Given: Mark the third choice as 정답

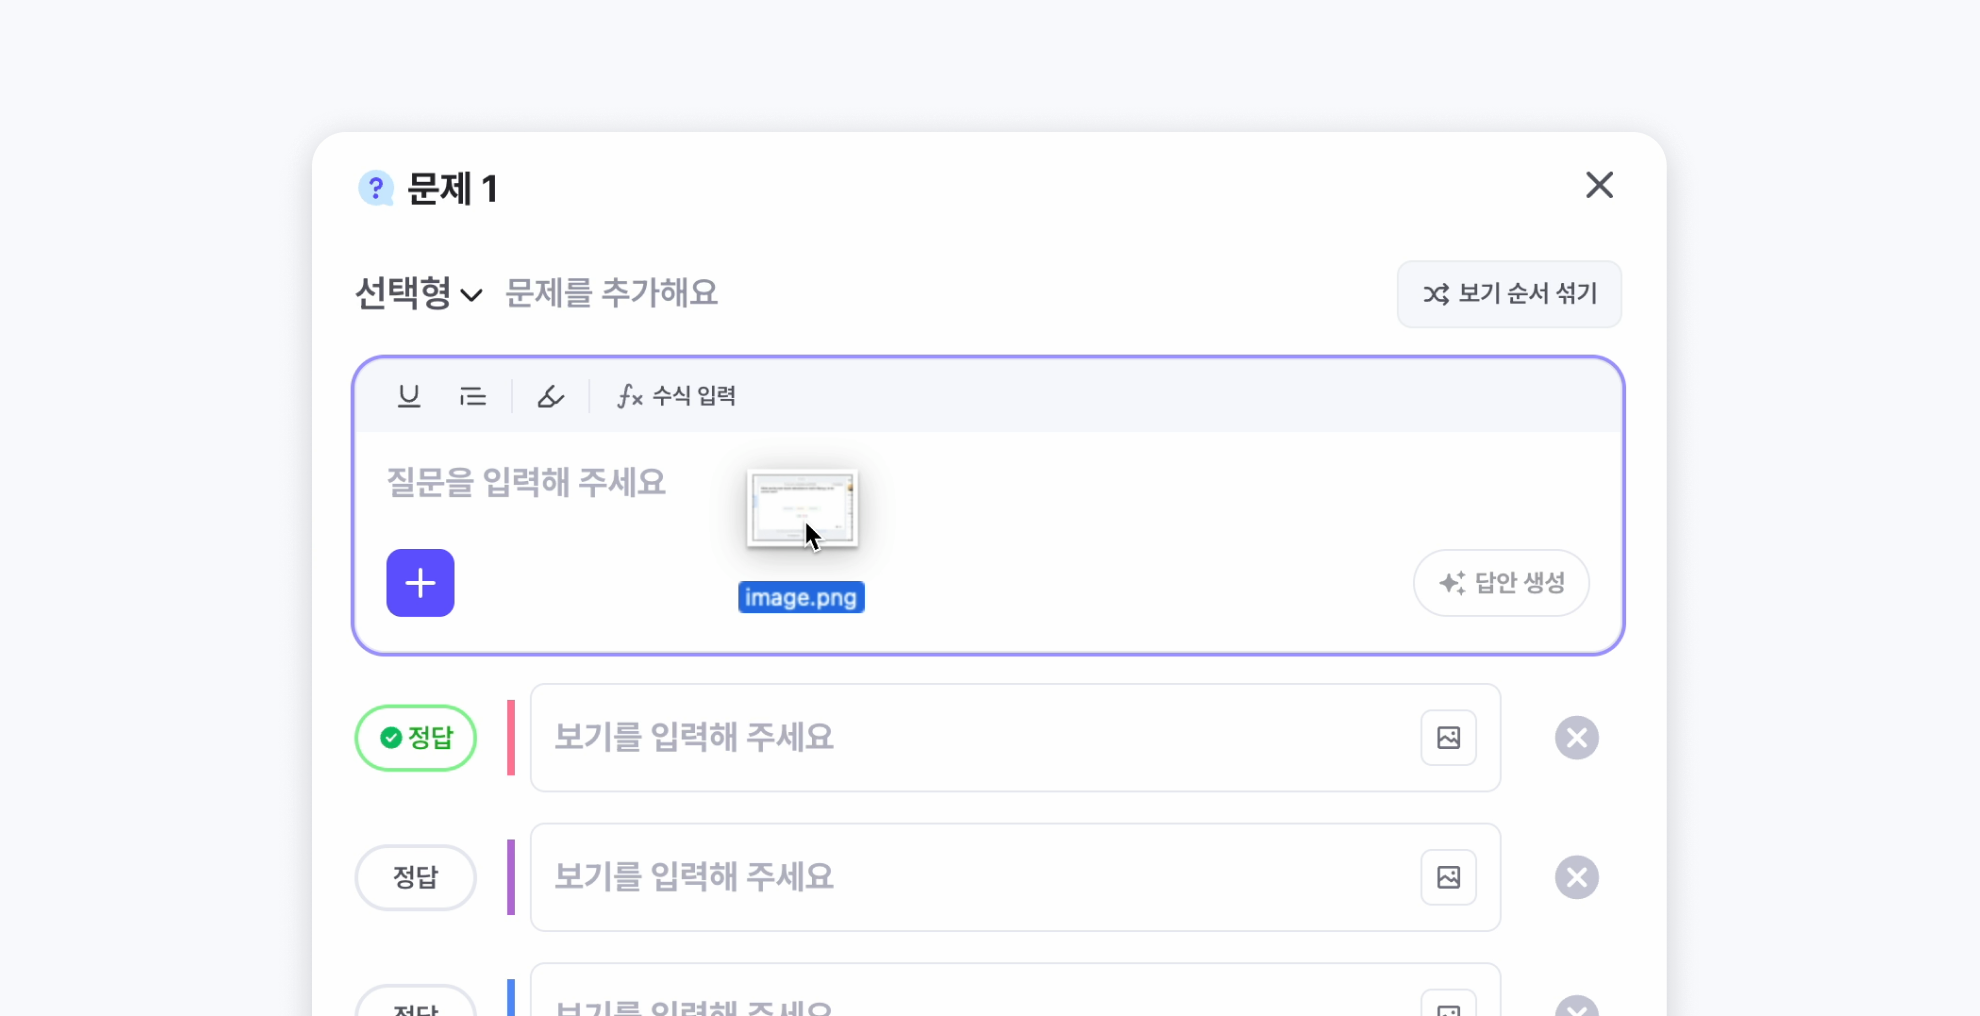Looking at the screenshot, I should pyautogui.click(x=416, y=1005).
